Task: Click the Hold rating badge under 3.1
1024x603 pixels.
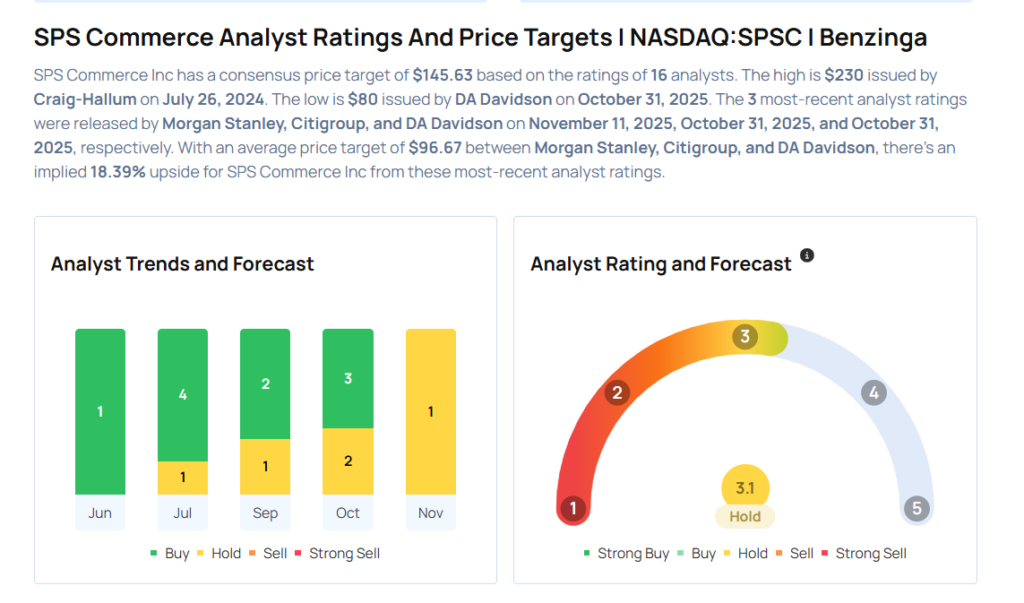Action: 745,517
